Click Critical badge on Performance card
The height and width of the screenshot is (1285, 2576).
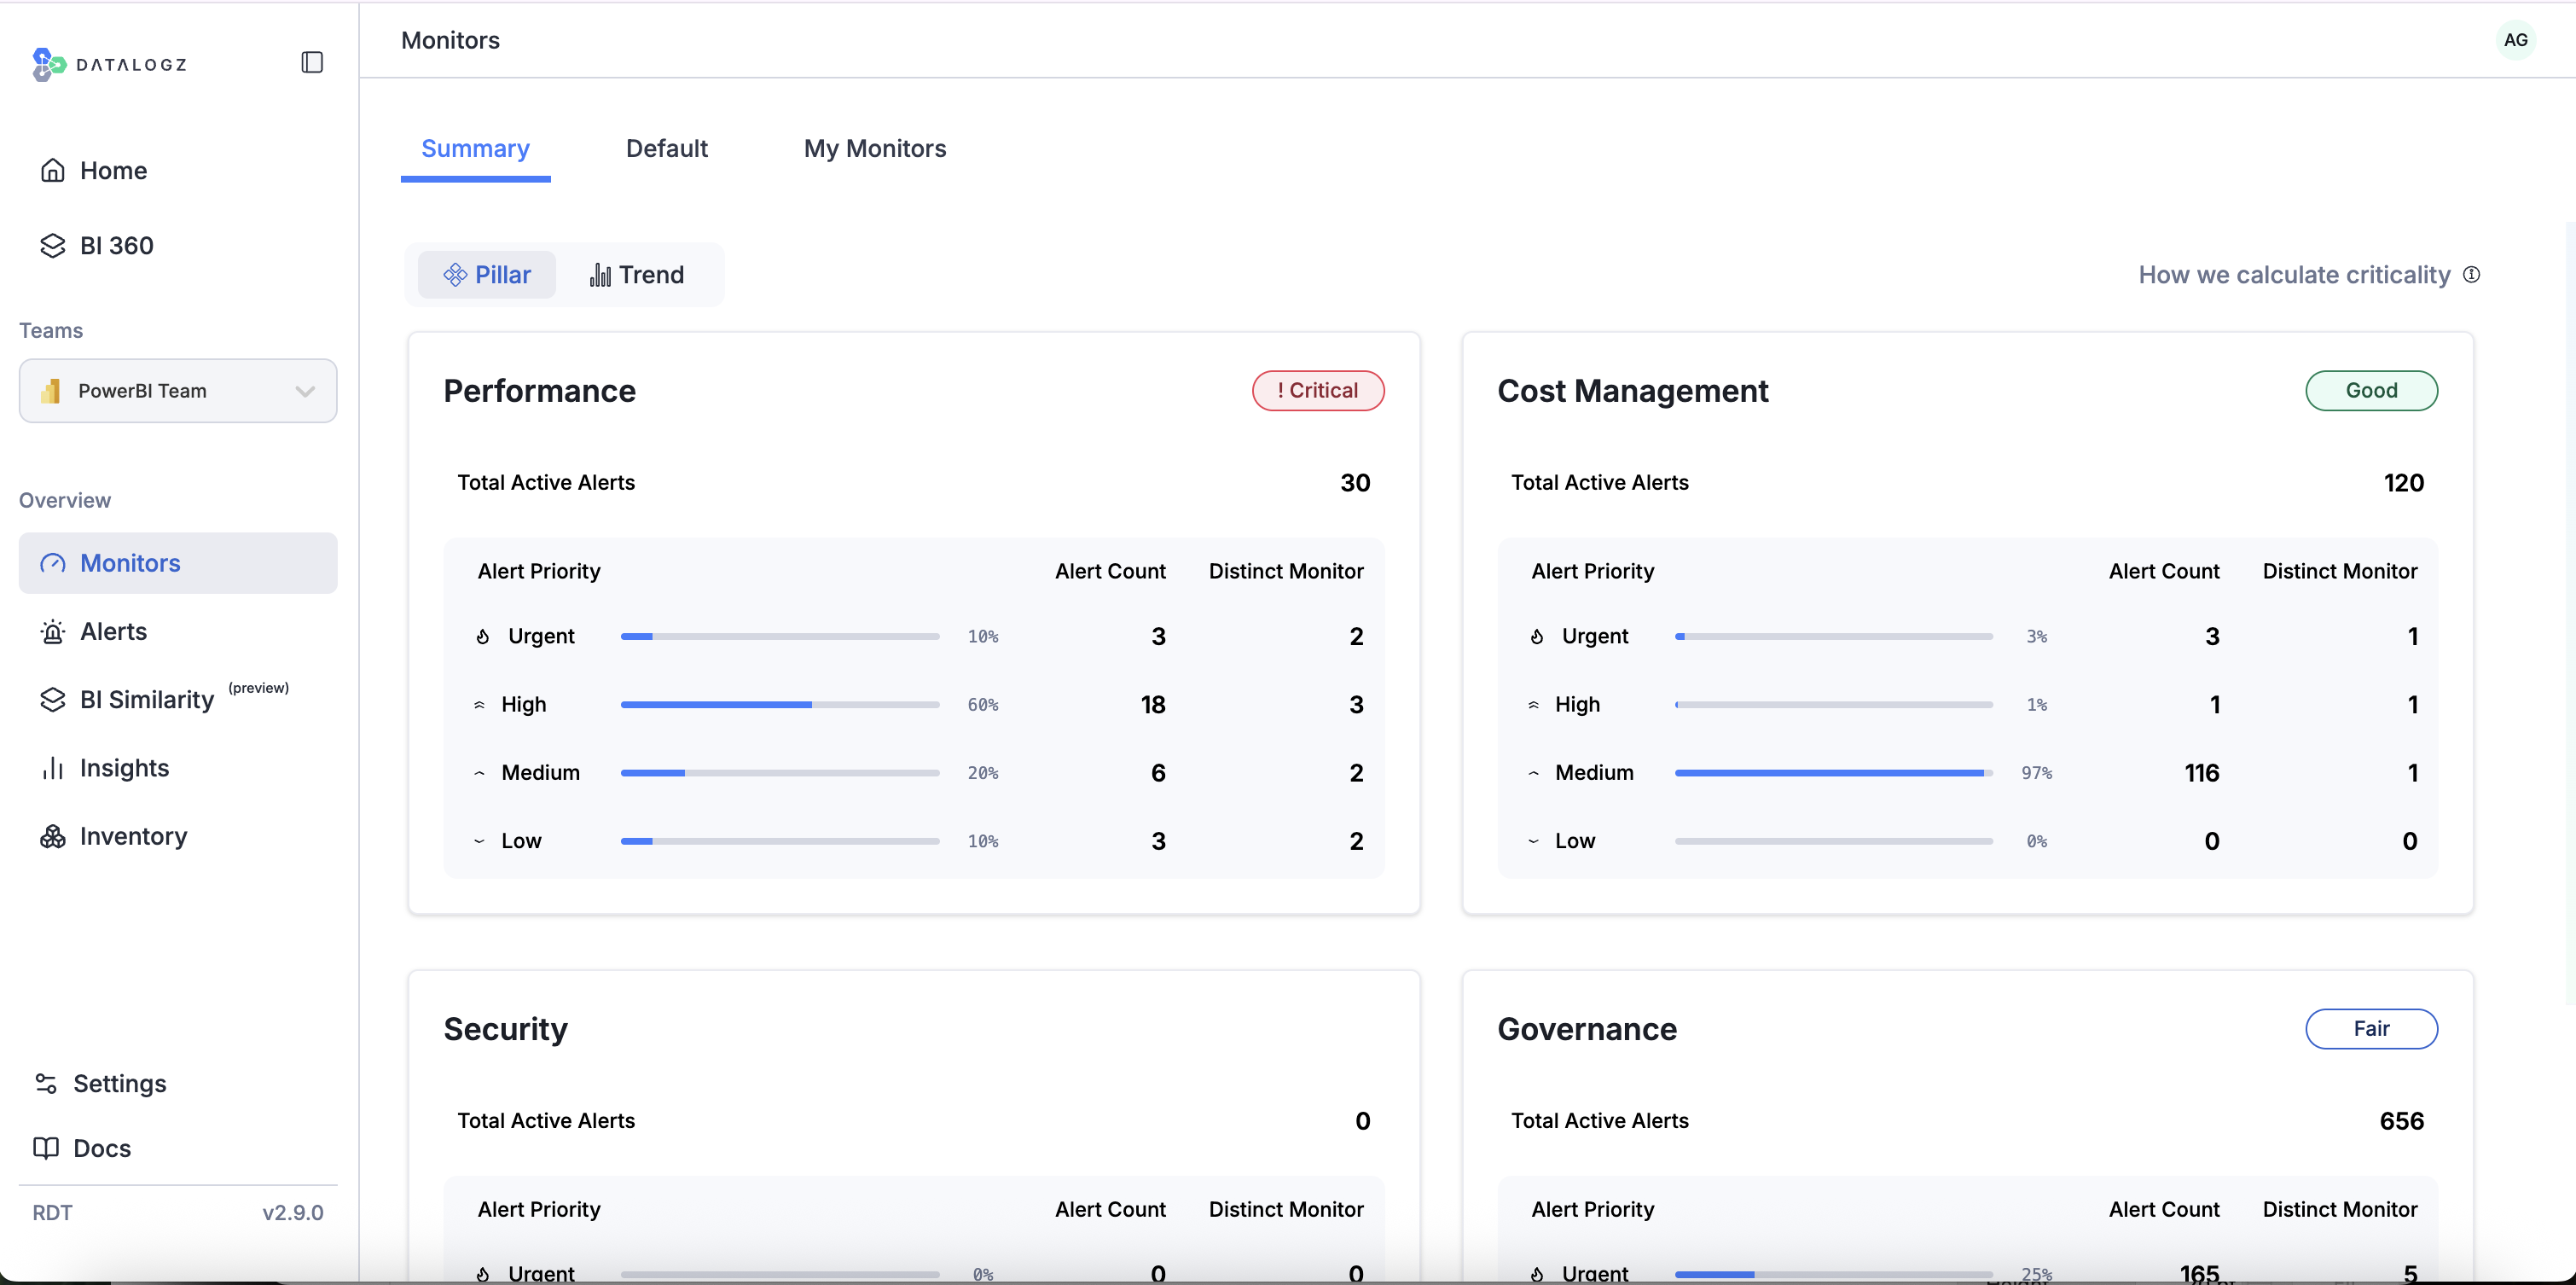(1317, 391)
